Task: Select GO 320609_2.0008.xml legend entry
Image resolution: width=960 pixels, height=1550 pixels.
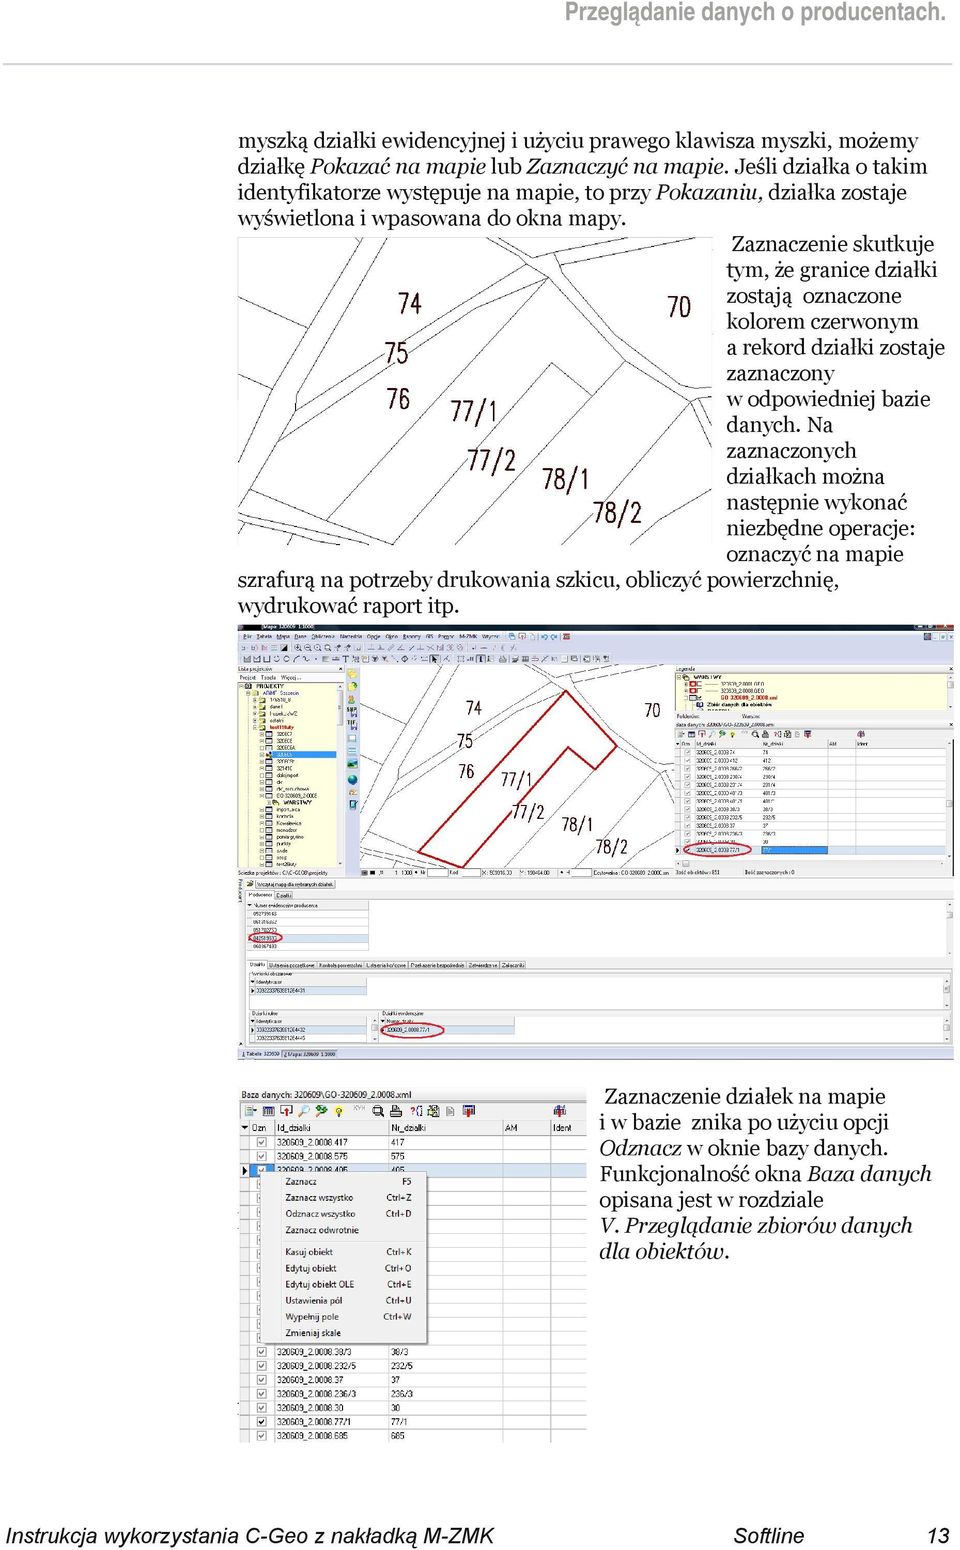Action: click(749, 697)
